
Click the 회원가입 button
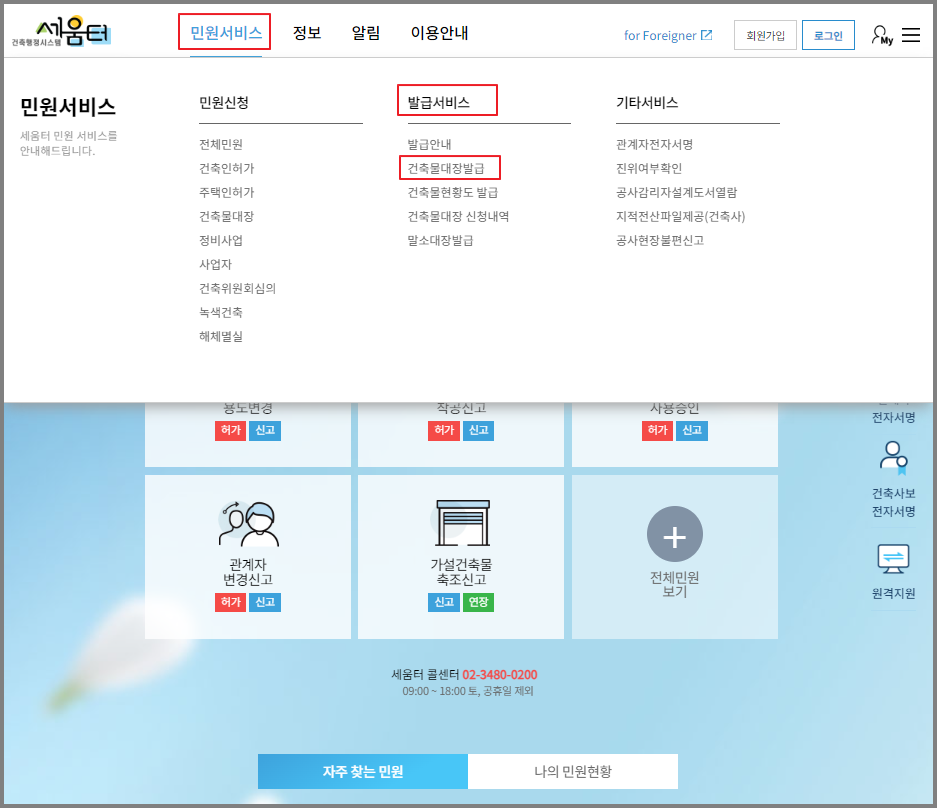point(764,33)
